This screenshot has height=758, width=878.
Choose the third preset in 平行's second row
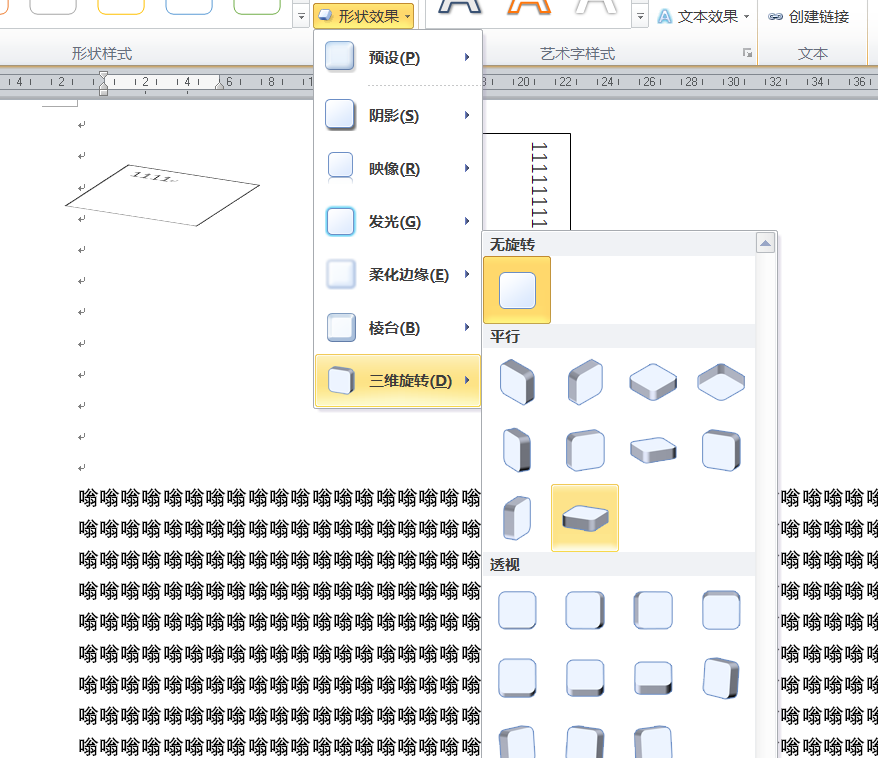pos(652,450)
